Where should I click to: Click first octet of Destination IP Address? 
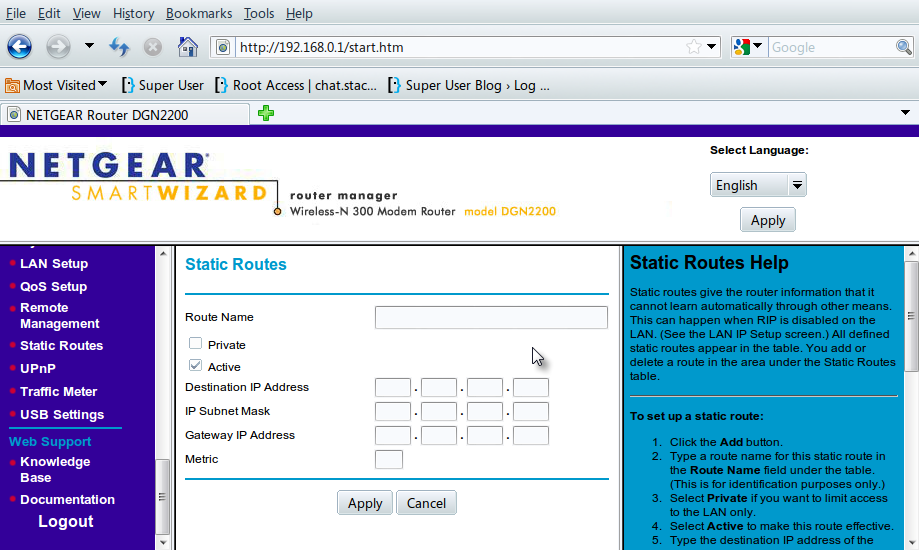click(x=393, y=388)
